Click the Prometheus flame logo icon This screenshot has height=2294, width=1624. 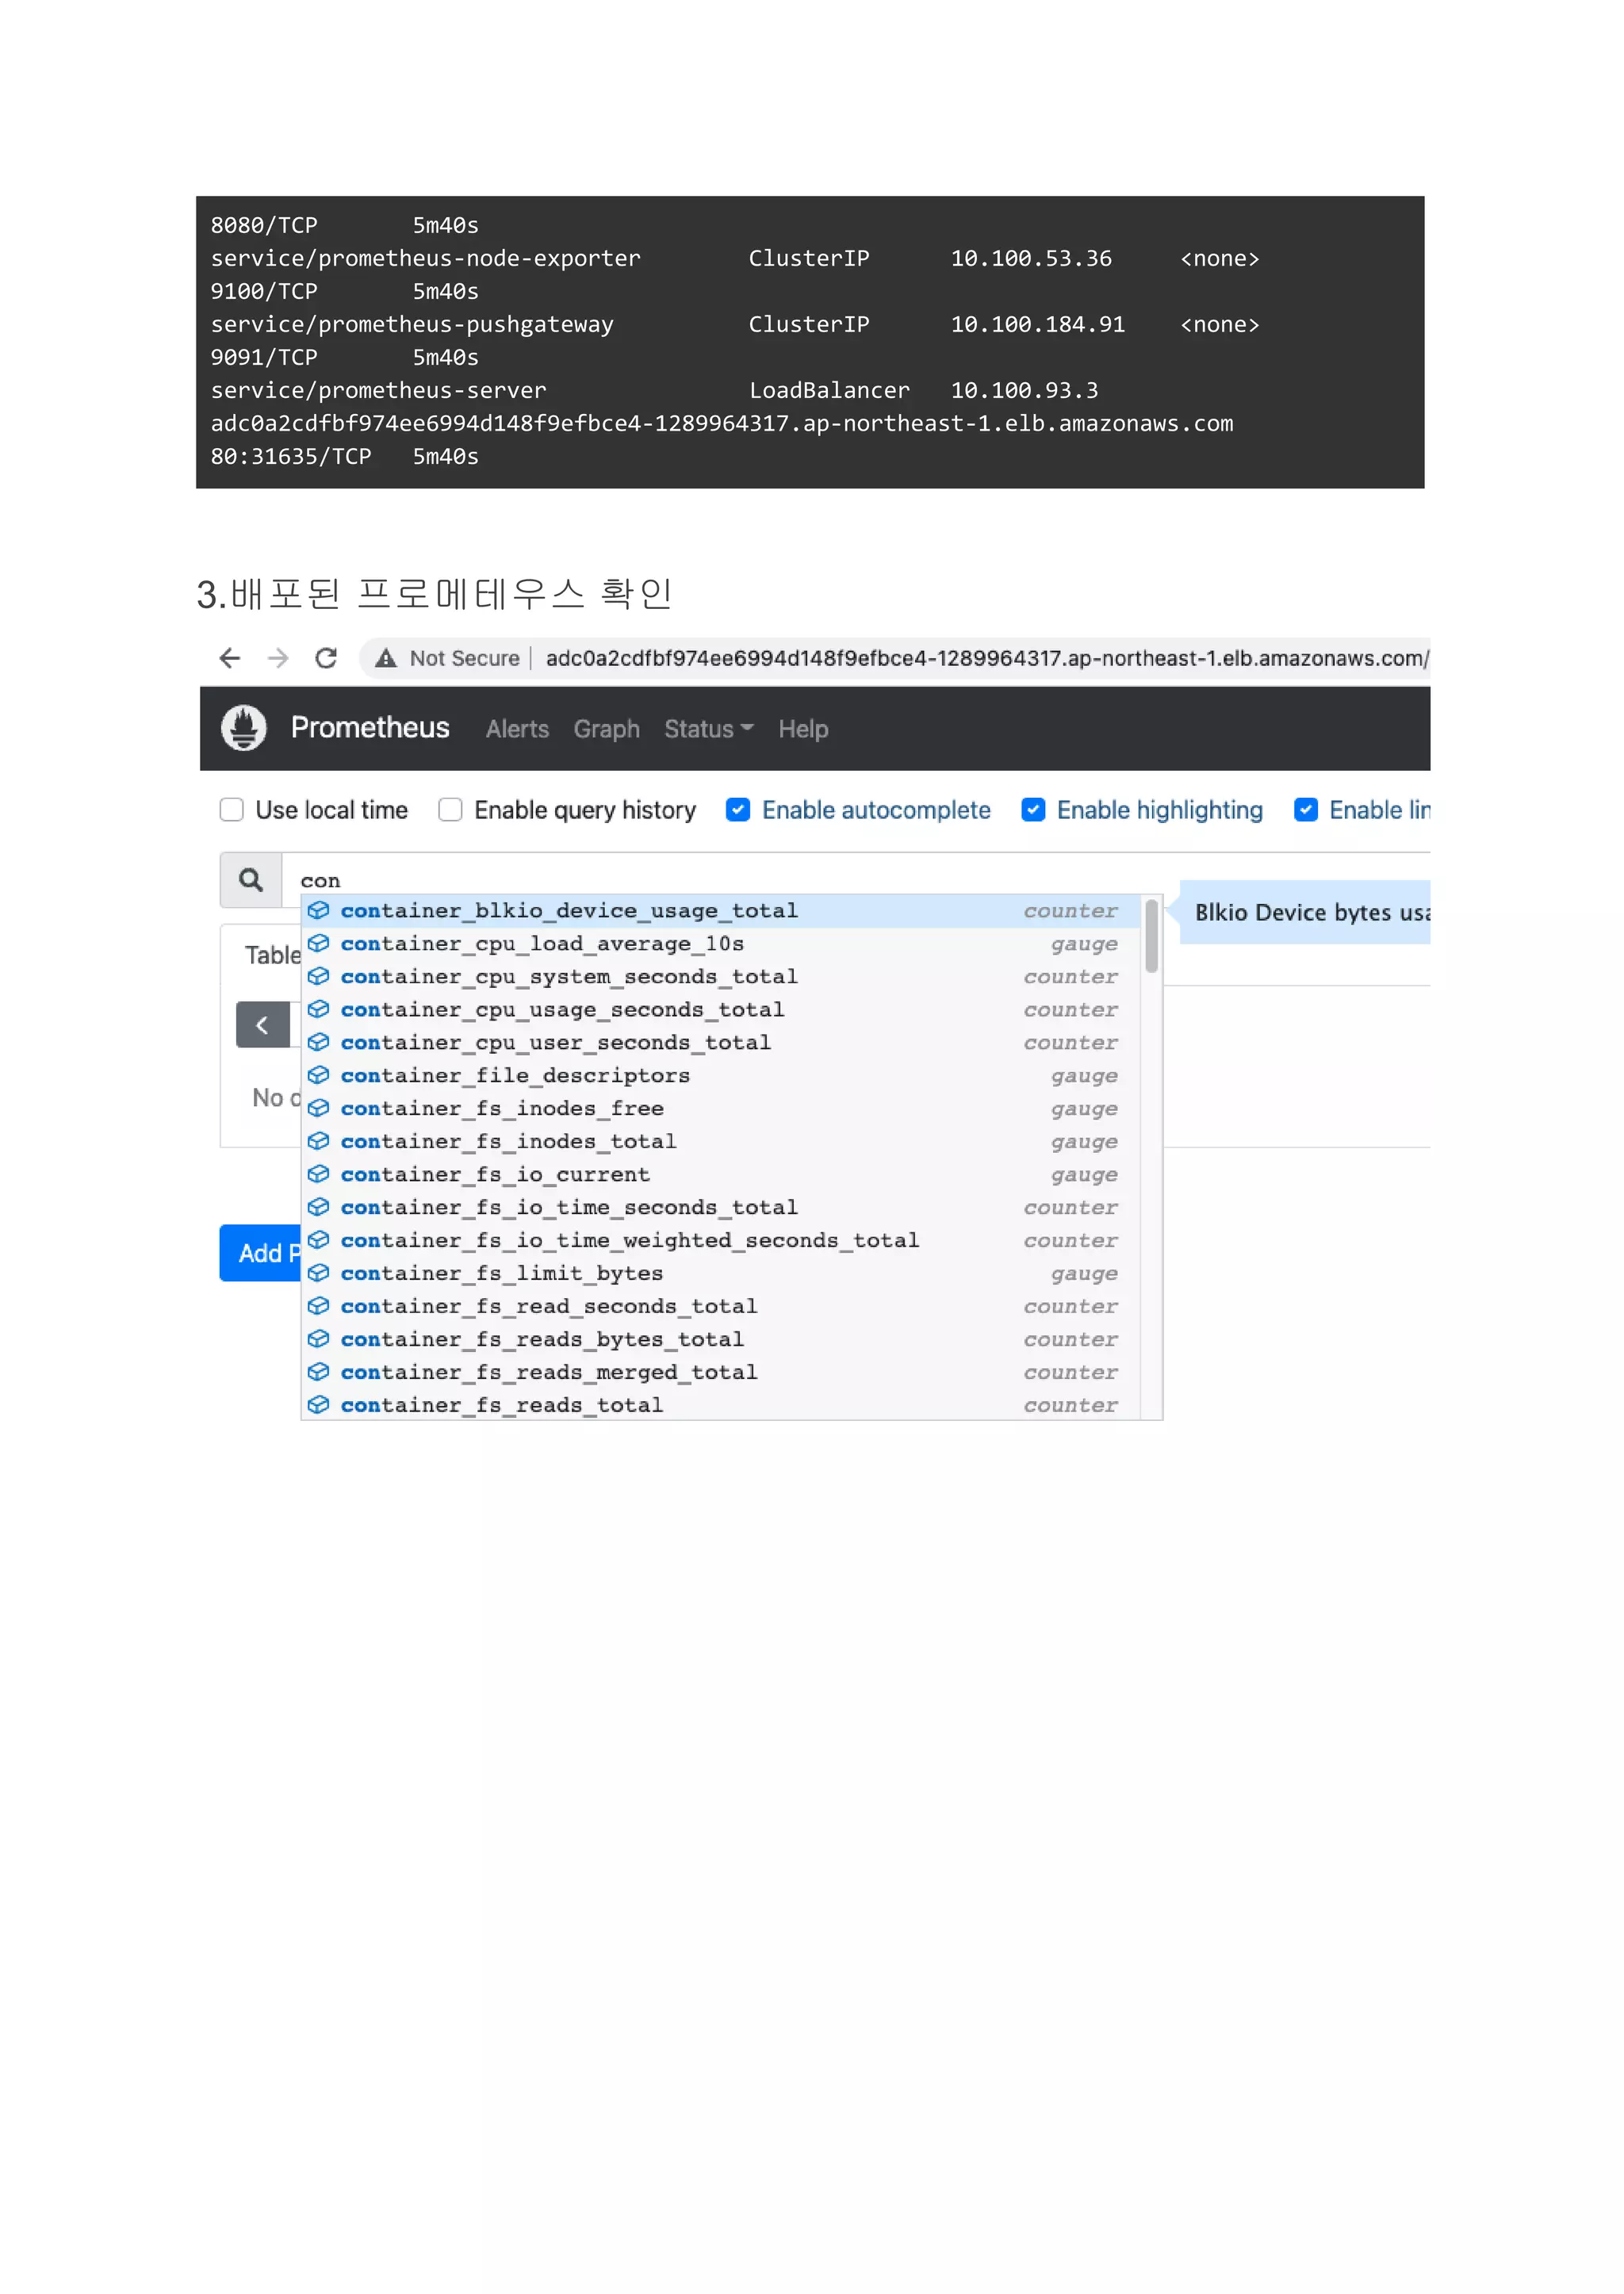point(243,728)
